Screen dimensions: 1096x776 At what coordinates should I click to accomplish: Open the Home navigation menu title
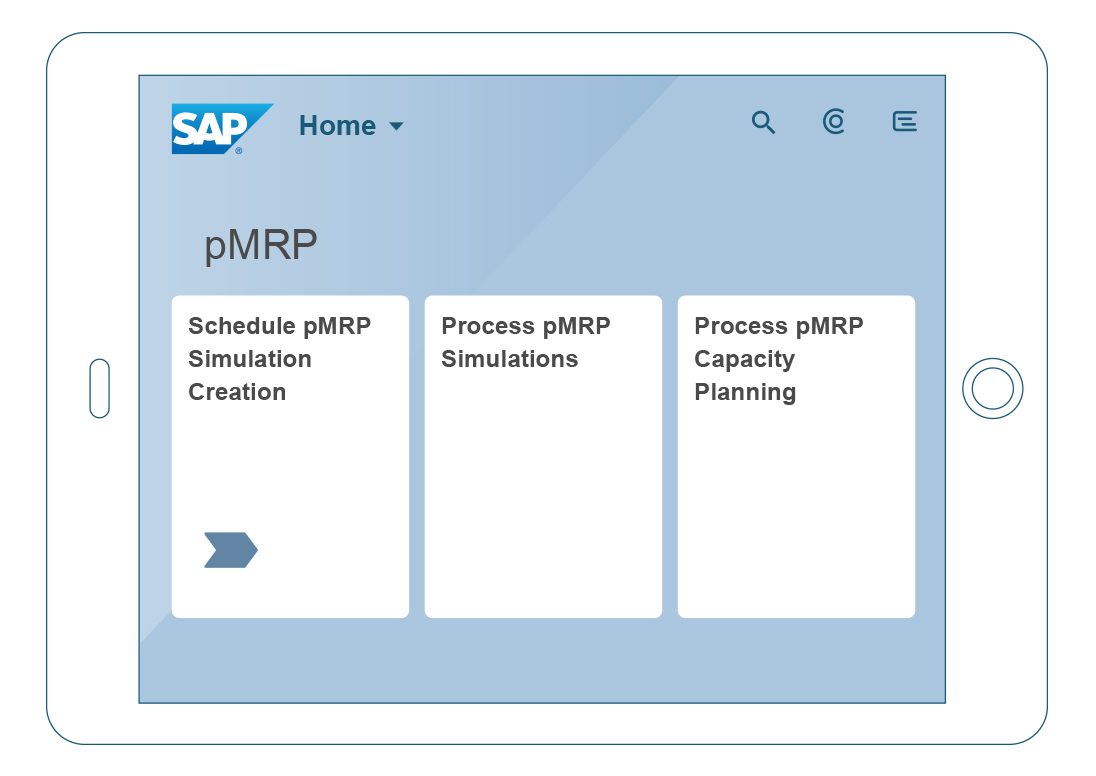coord(338,126)
